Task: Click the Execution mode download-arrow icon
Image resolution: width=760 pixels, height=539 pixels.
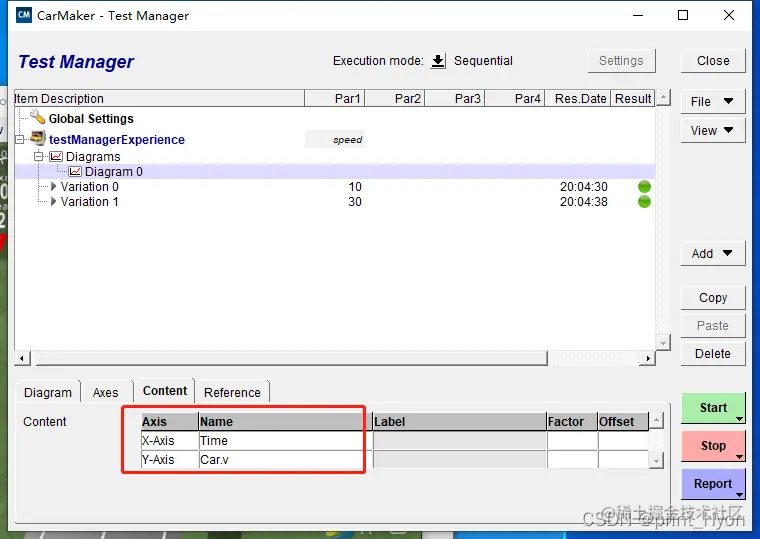Action: coord(438,61)
